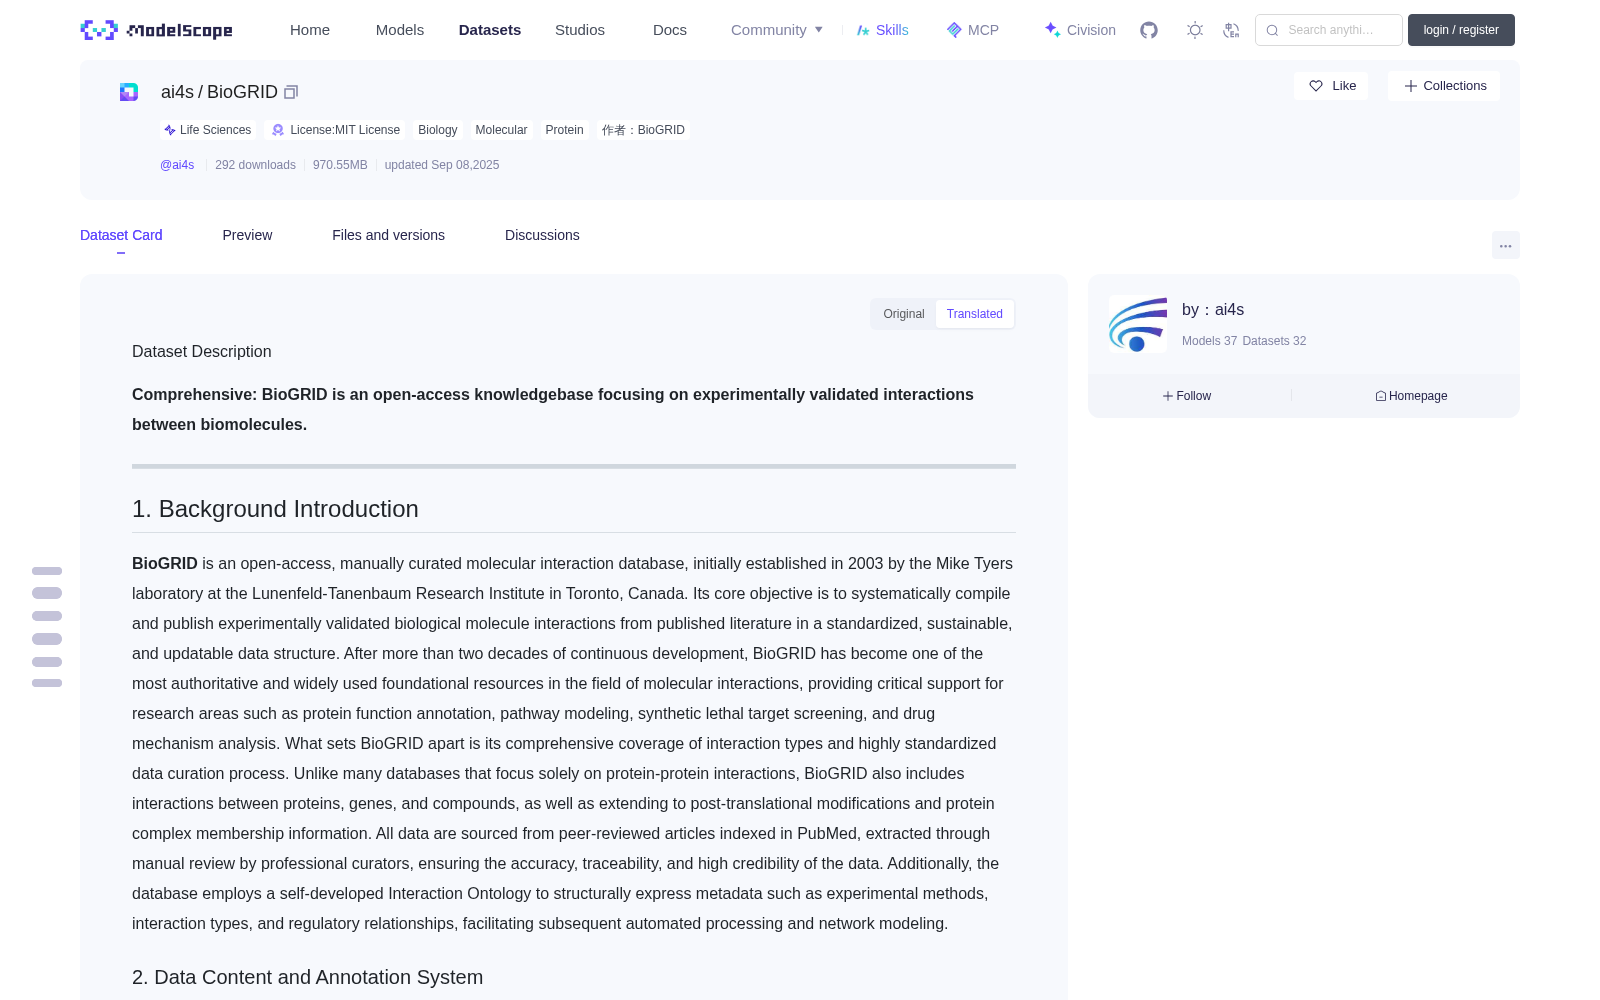Click the Life Sciences tag icon

tap(170, 130)
